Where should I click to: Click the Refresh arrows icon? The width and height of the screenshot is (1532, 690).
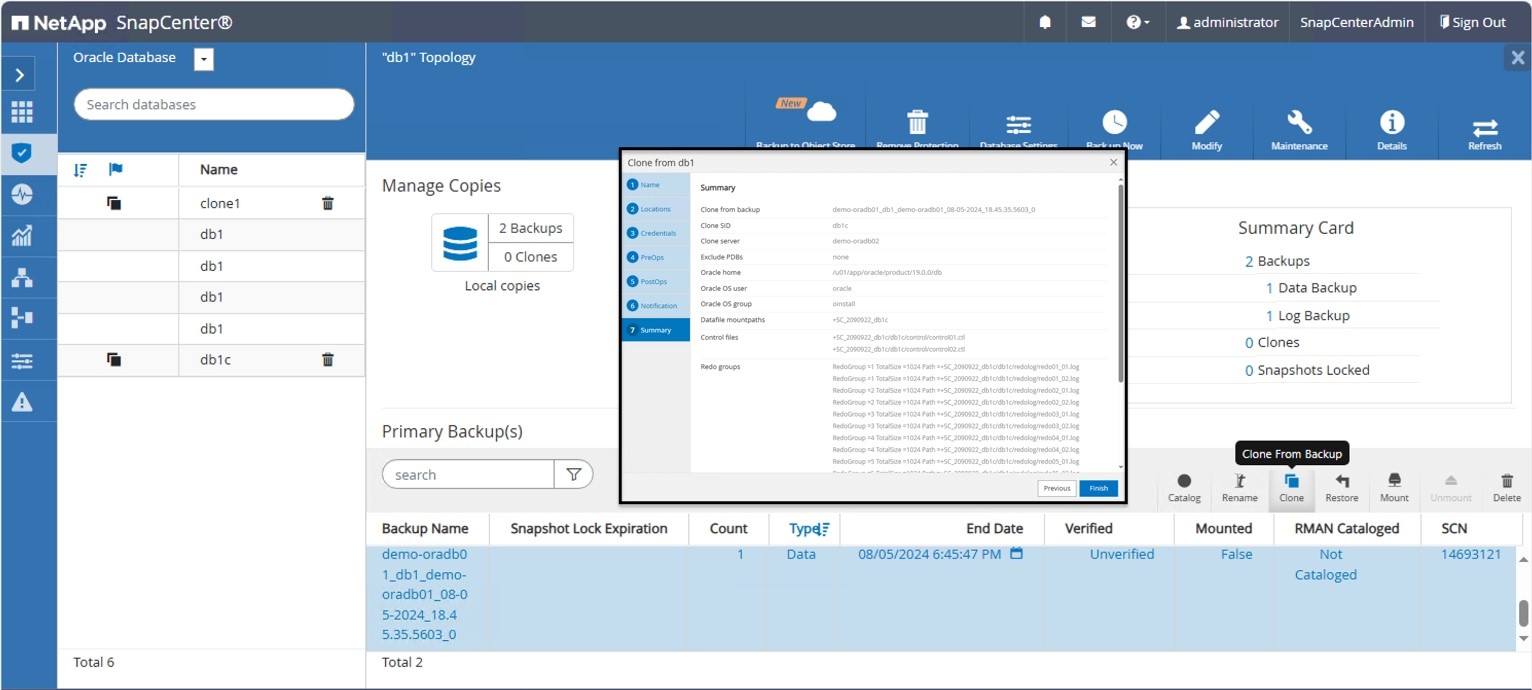coord(1485,127)
